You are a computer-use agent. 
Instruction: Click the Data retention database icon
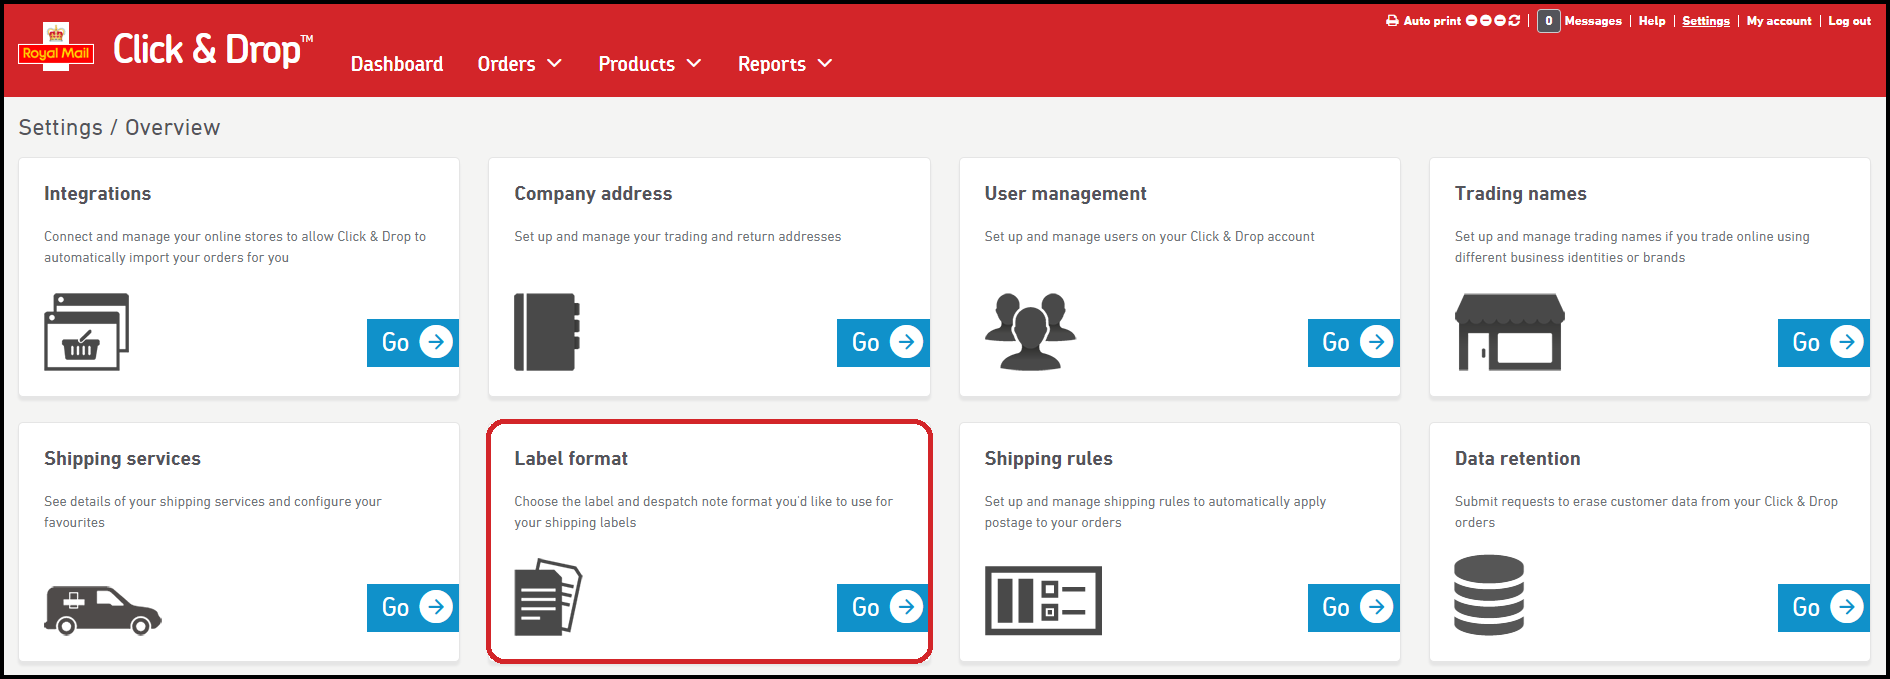click(x=1488, y=596)
